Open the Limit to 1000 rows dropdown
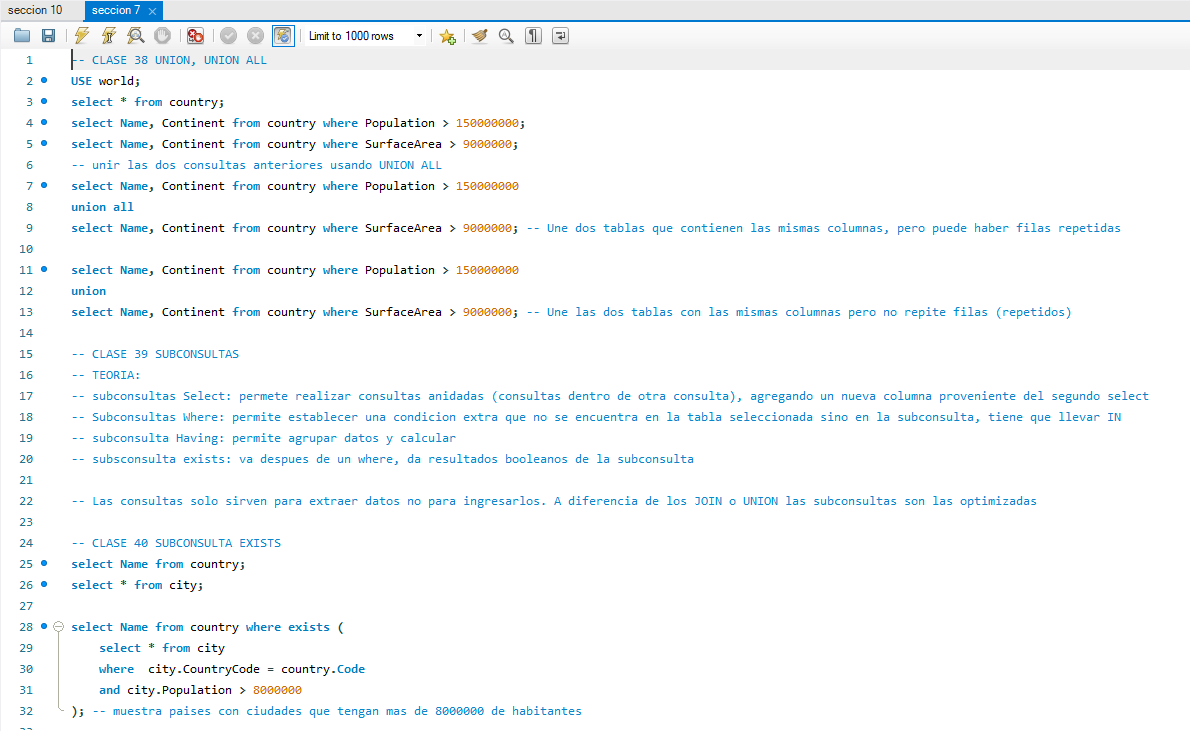The height and width of the screenshot is (731, 1190). (x=365, y=36)
